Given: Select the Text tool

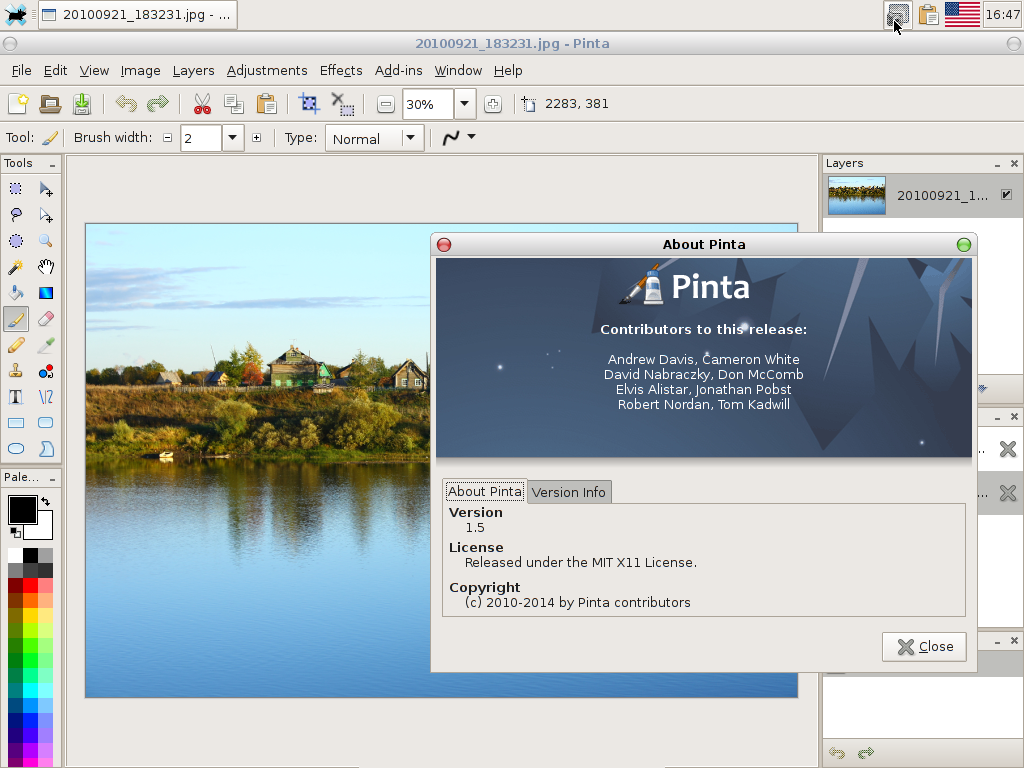Looking at the screenshot, I should [x=16, y=397].
